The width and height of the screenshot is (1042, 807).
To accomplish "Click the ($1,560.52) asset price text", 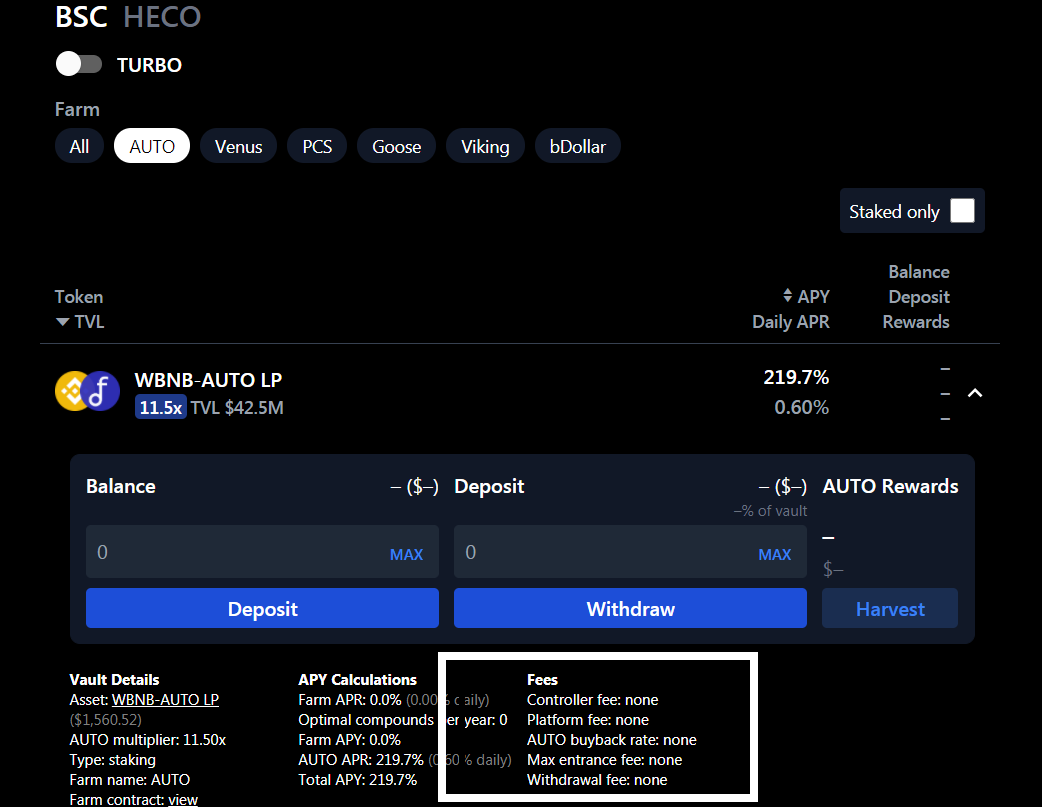I will tap(106, 720).
